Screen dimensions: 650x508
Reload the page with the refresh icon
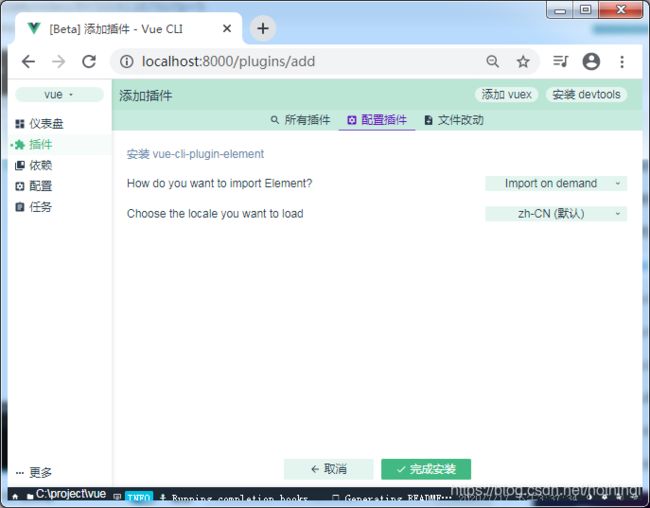[89, 61]
